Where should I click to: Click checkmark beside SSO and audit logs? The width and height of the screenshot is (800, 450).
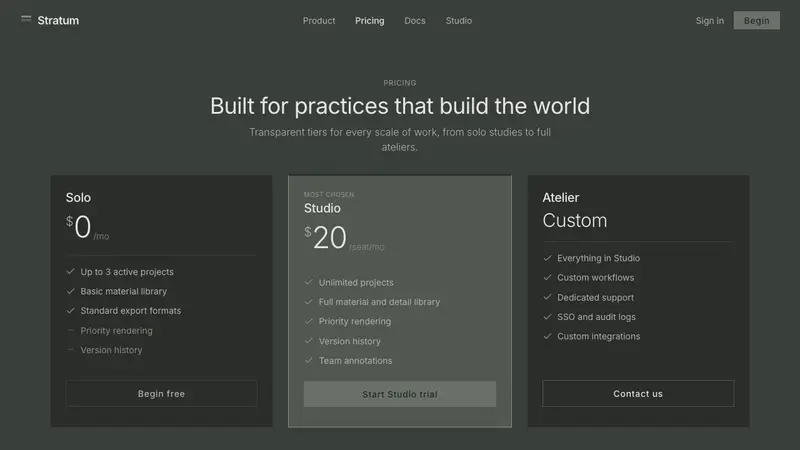547,316
